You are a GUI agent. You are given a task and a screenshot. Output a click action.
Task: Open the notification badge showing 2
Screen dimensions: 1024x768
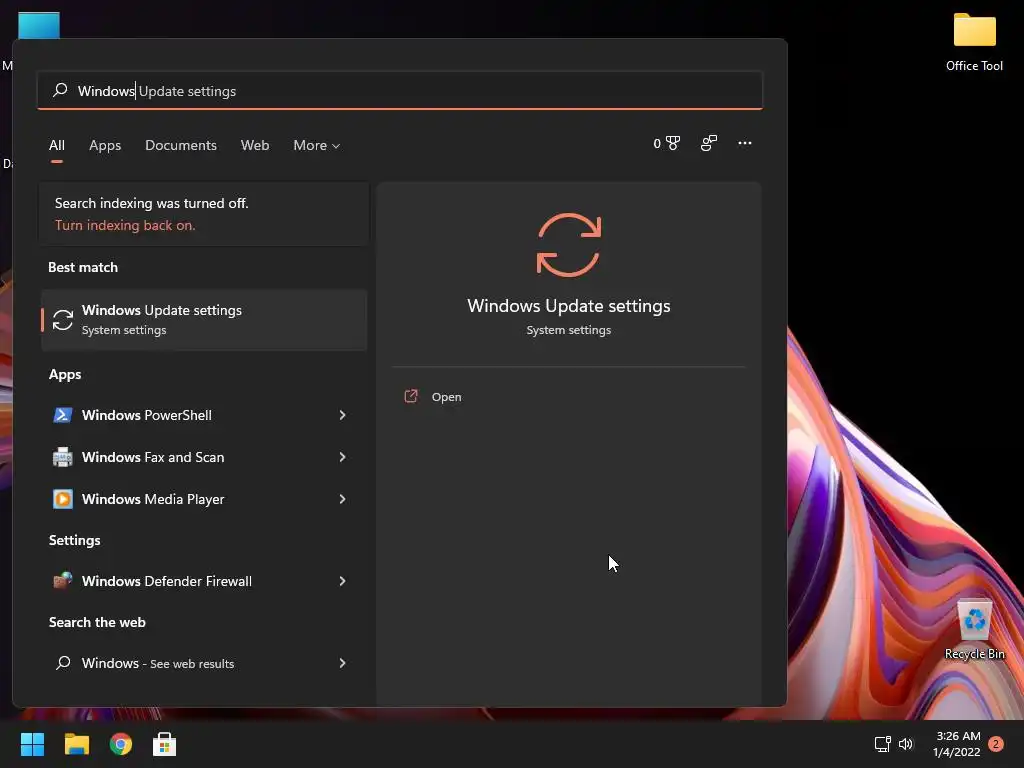(996, 744)
